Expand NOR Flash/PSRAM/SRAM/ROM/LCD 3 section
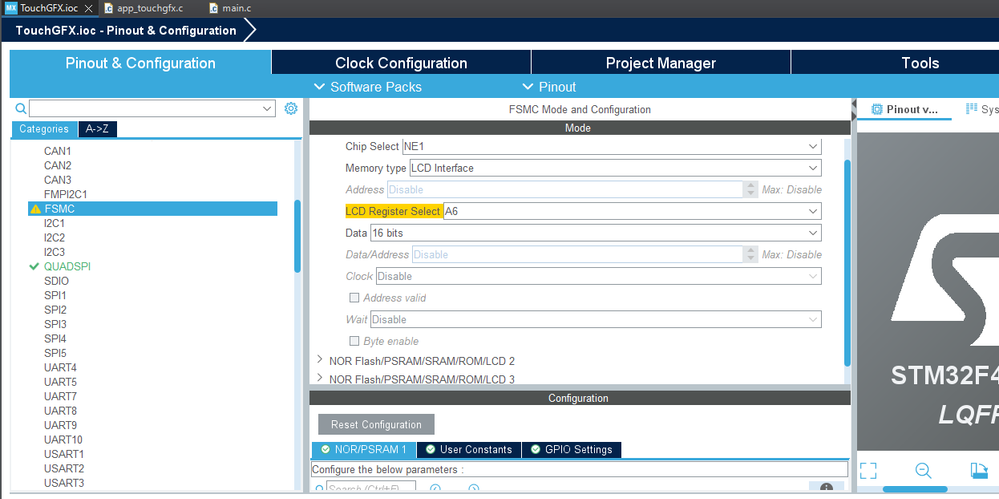The width and height of the screenshot is (999, 499). pos(320,379)
